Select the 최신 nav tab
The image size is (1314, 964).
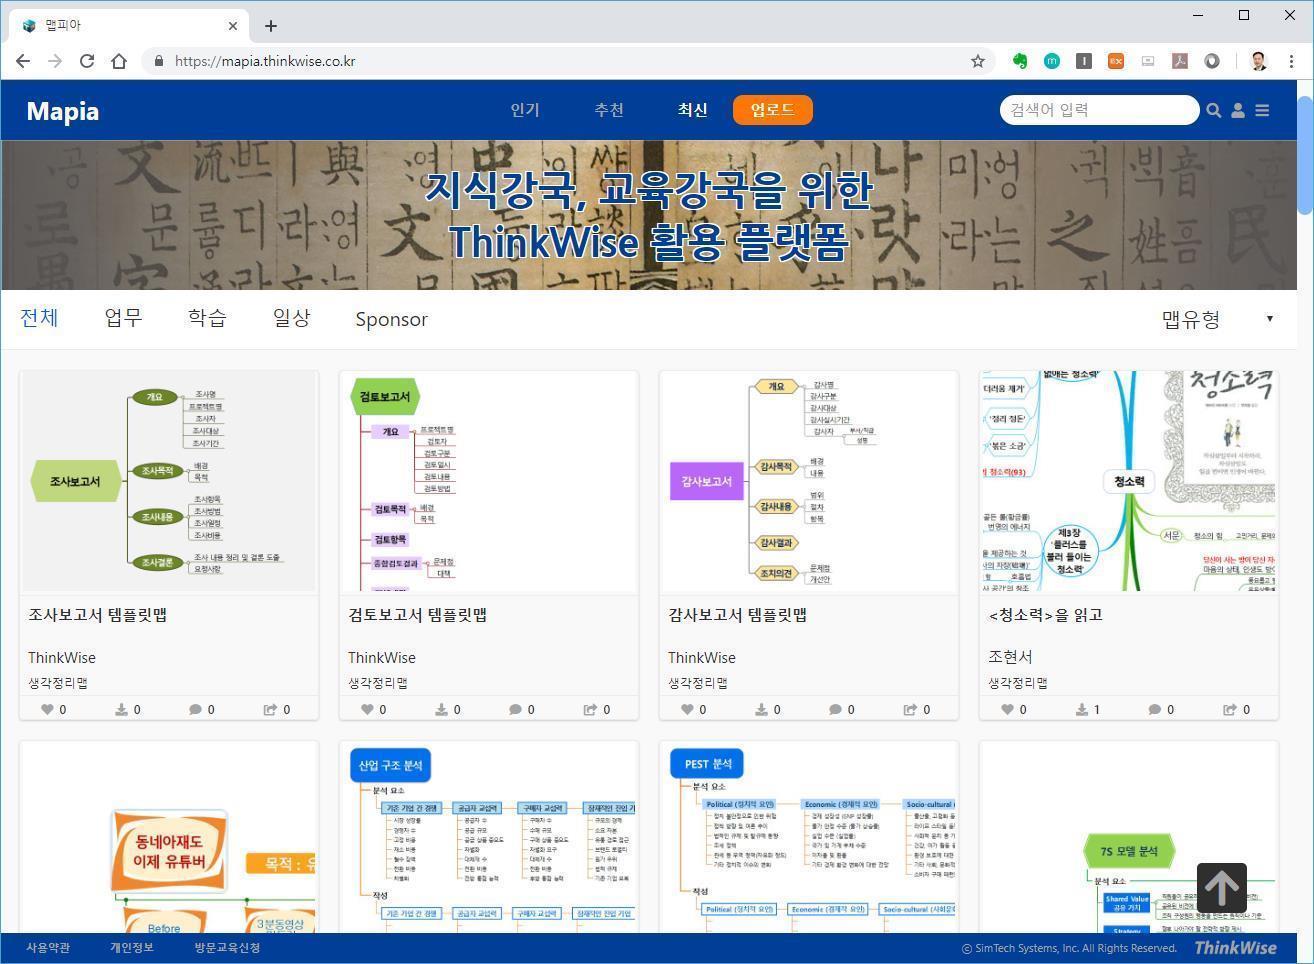pyautogui.click(x=692, y=110)
